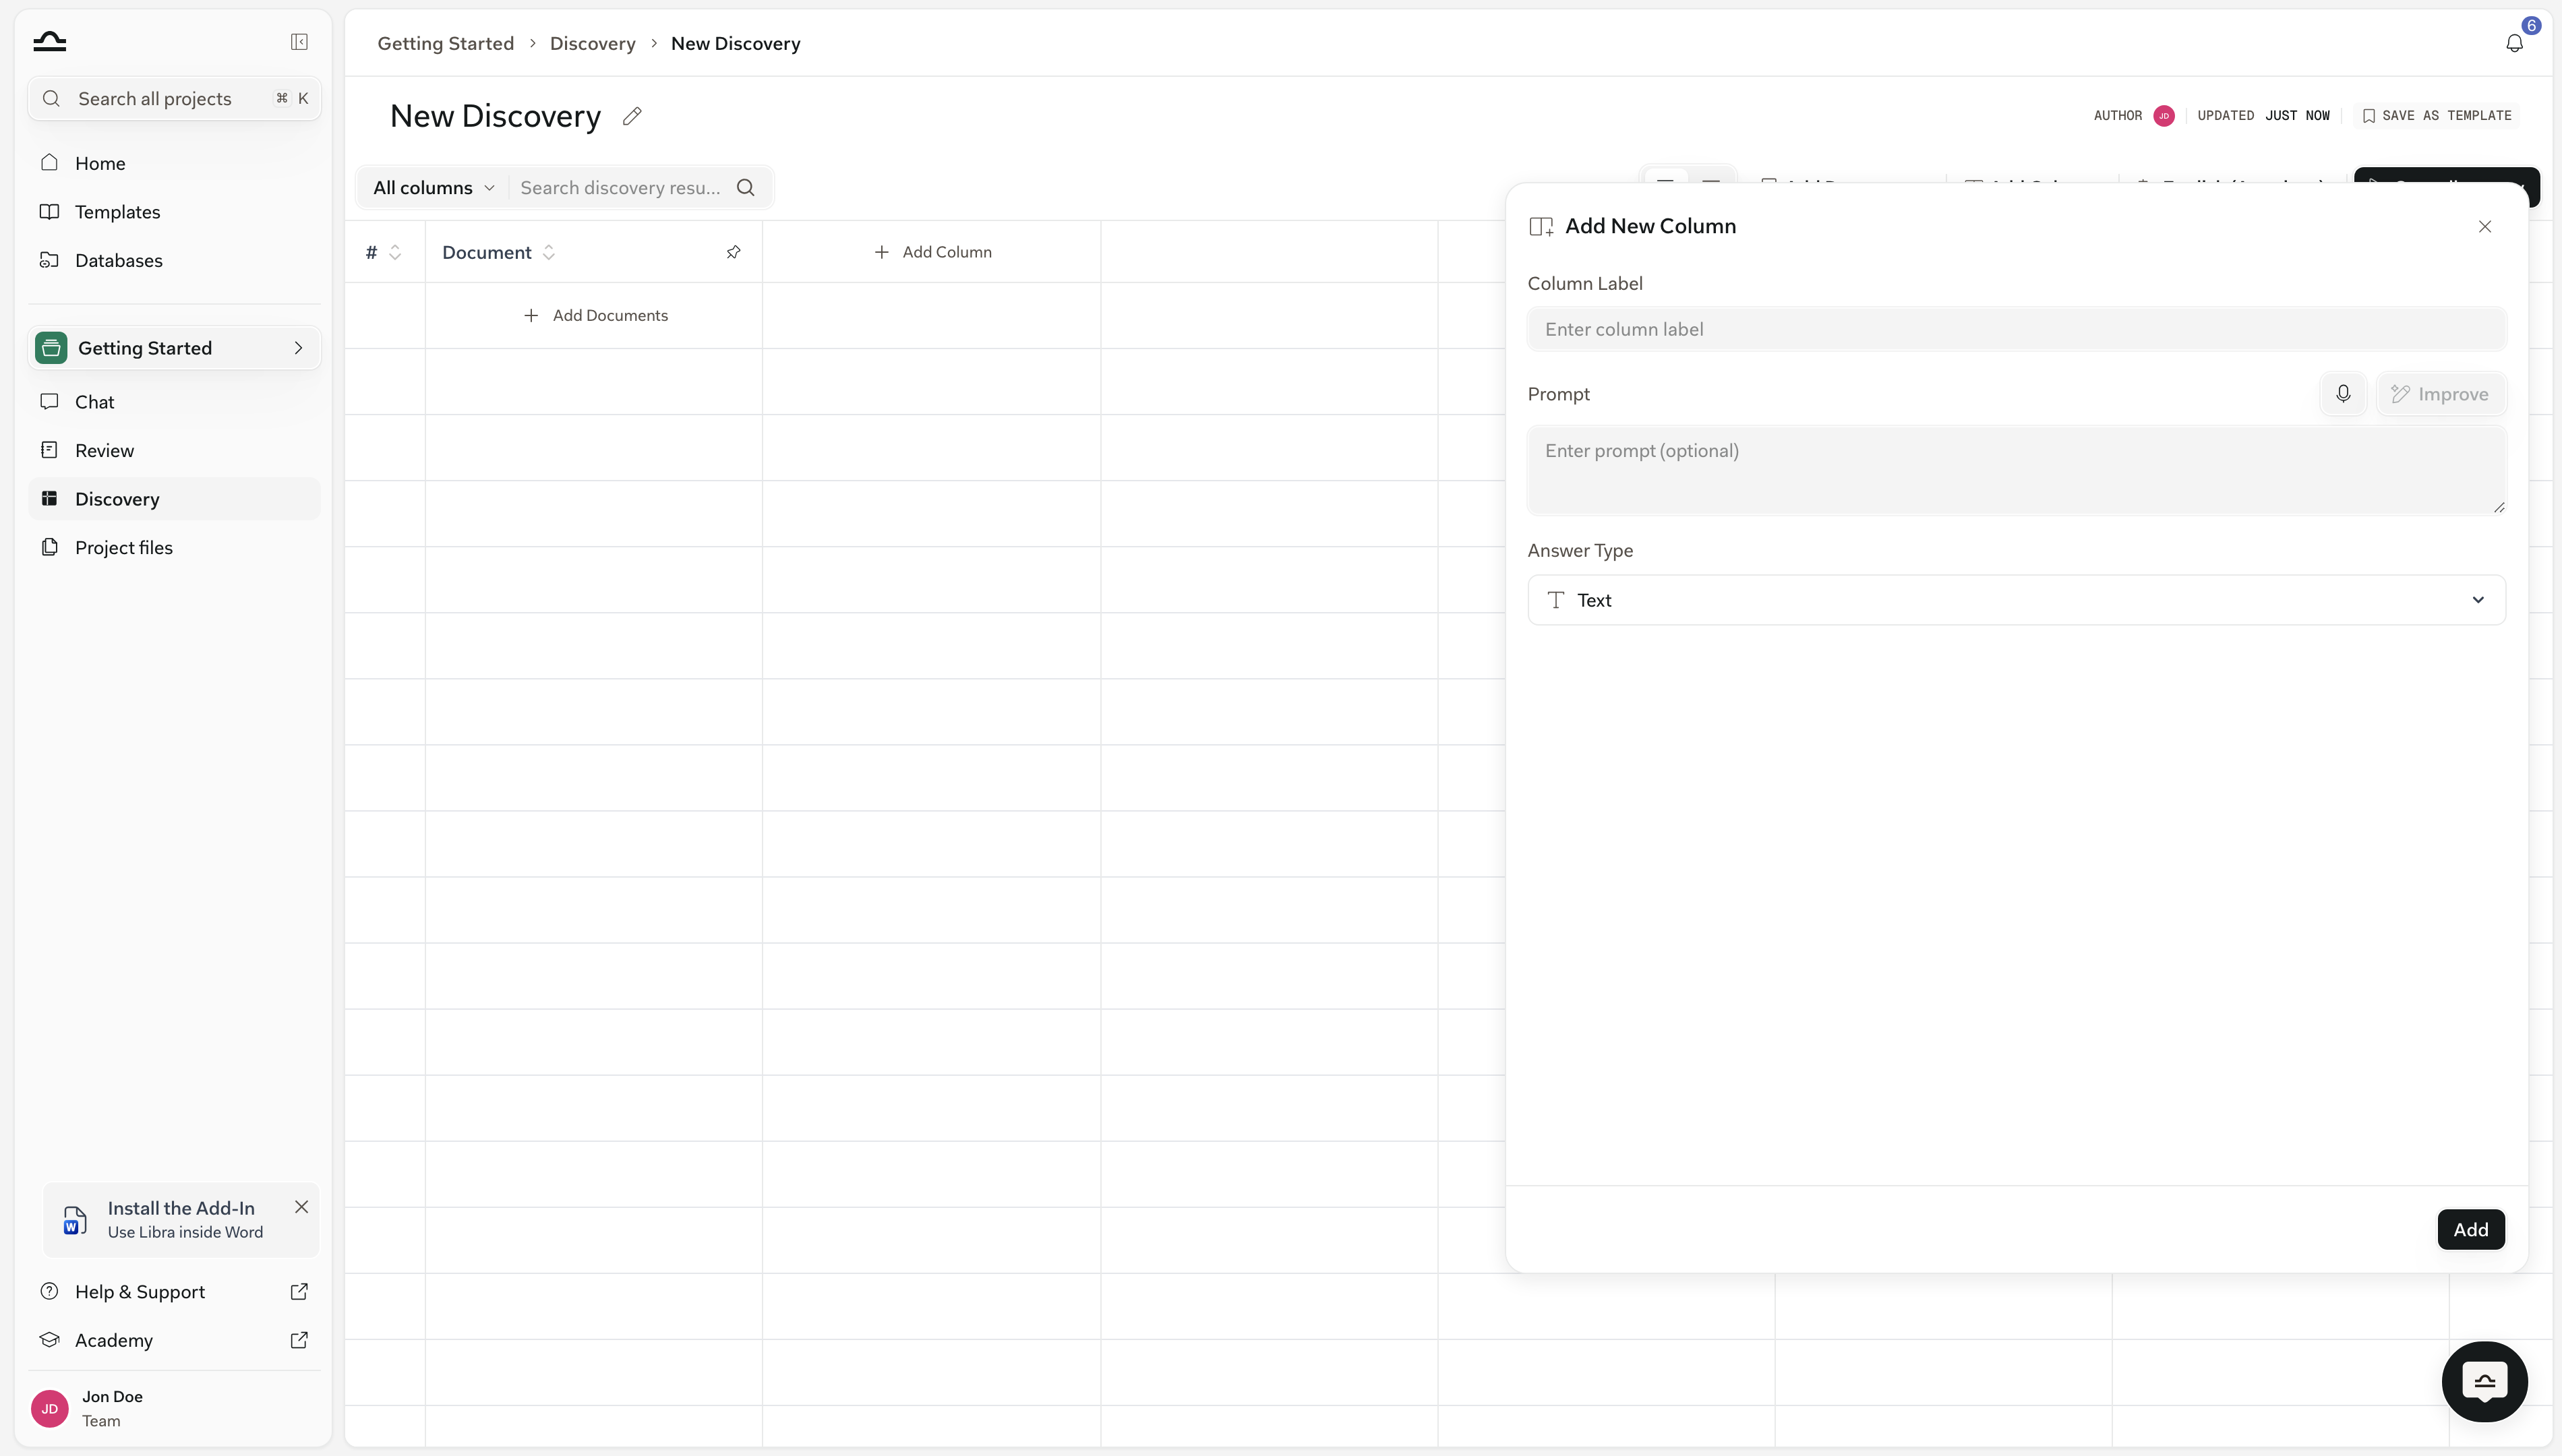The image size is (2562, 1456).
Task: Open the All columns dropdown
Action: click(433, 187)
